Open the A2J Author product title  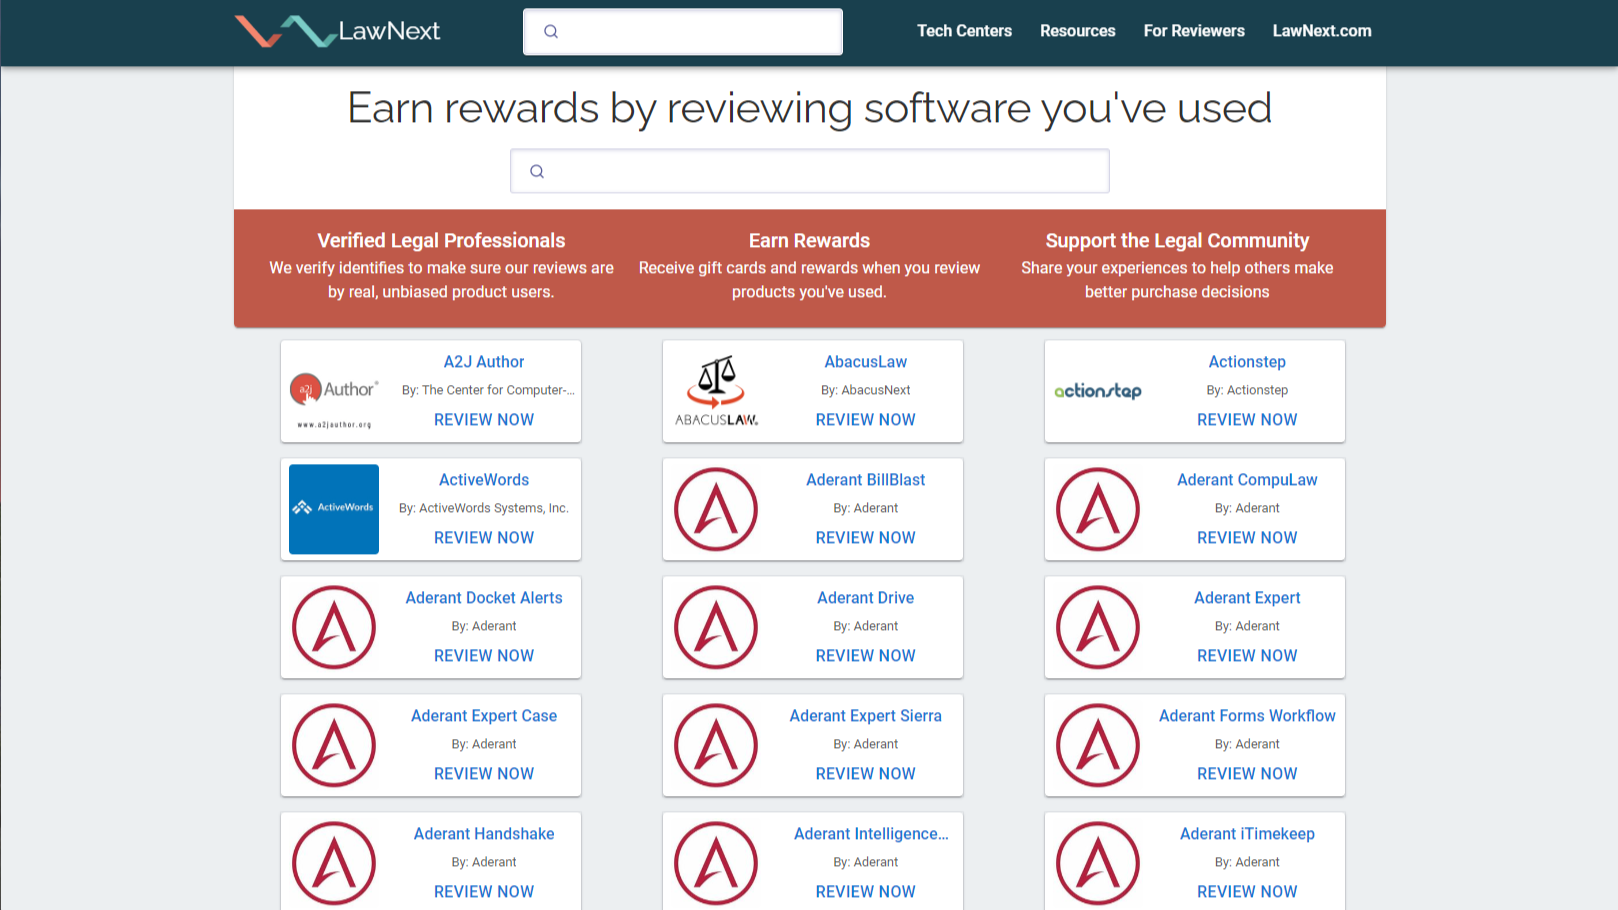click(x=484, y=362)
